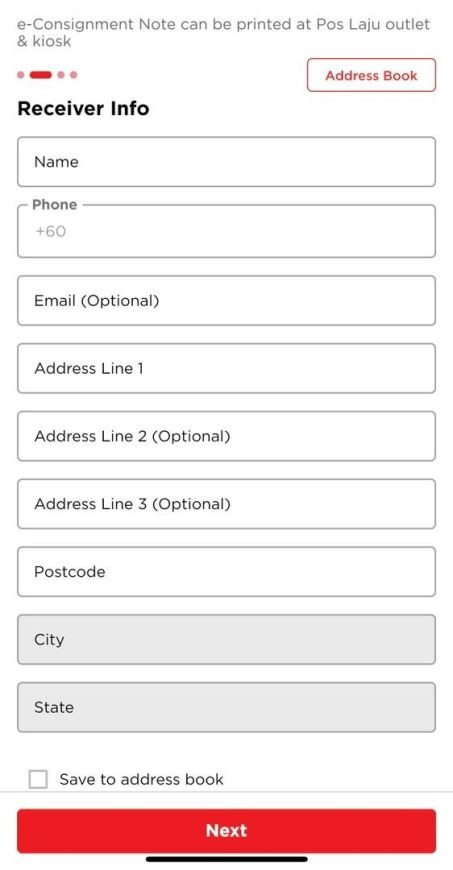Screen dimensions: 453x870
Task: Tap the home indicator bar
Action: point(226,859)
